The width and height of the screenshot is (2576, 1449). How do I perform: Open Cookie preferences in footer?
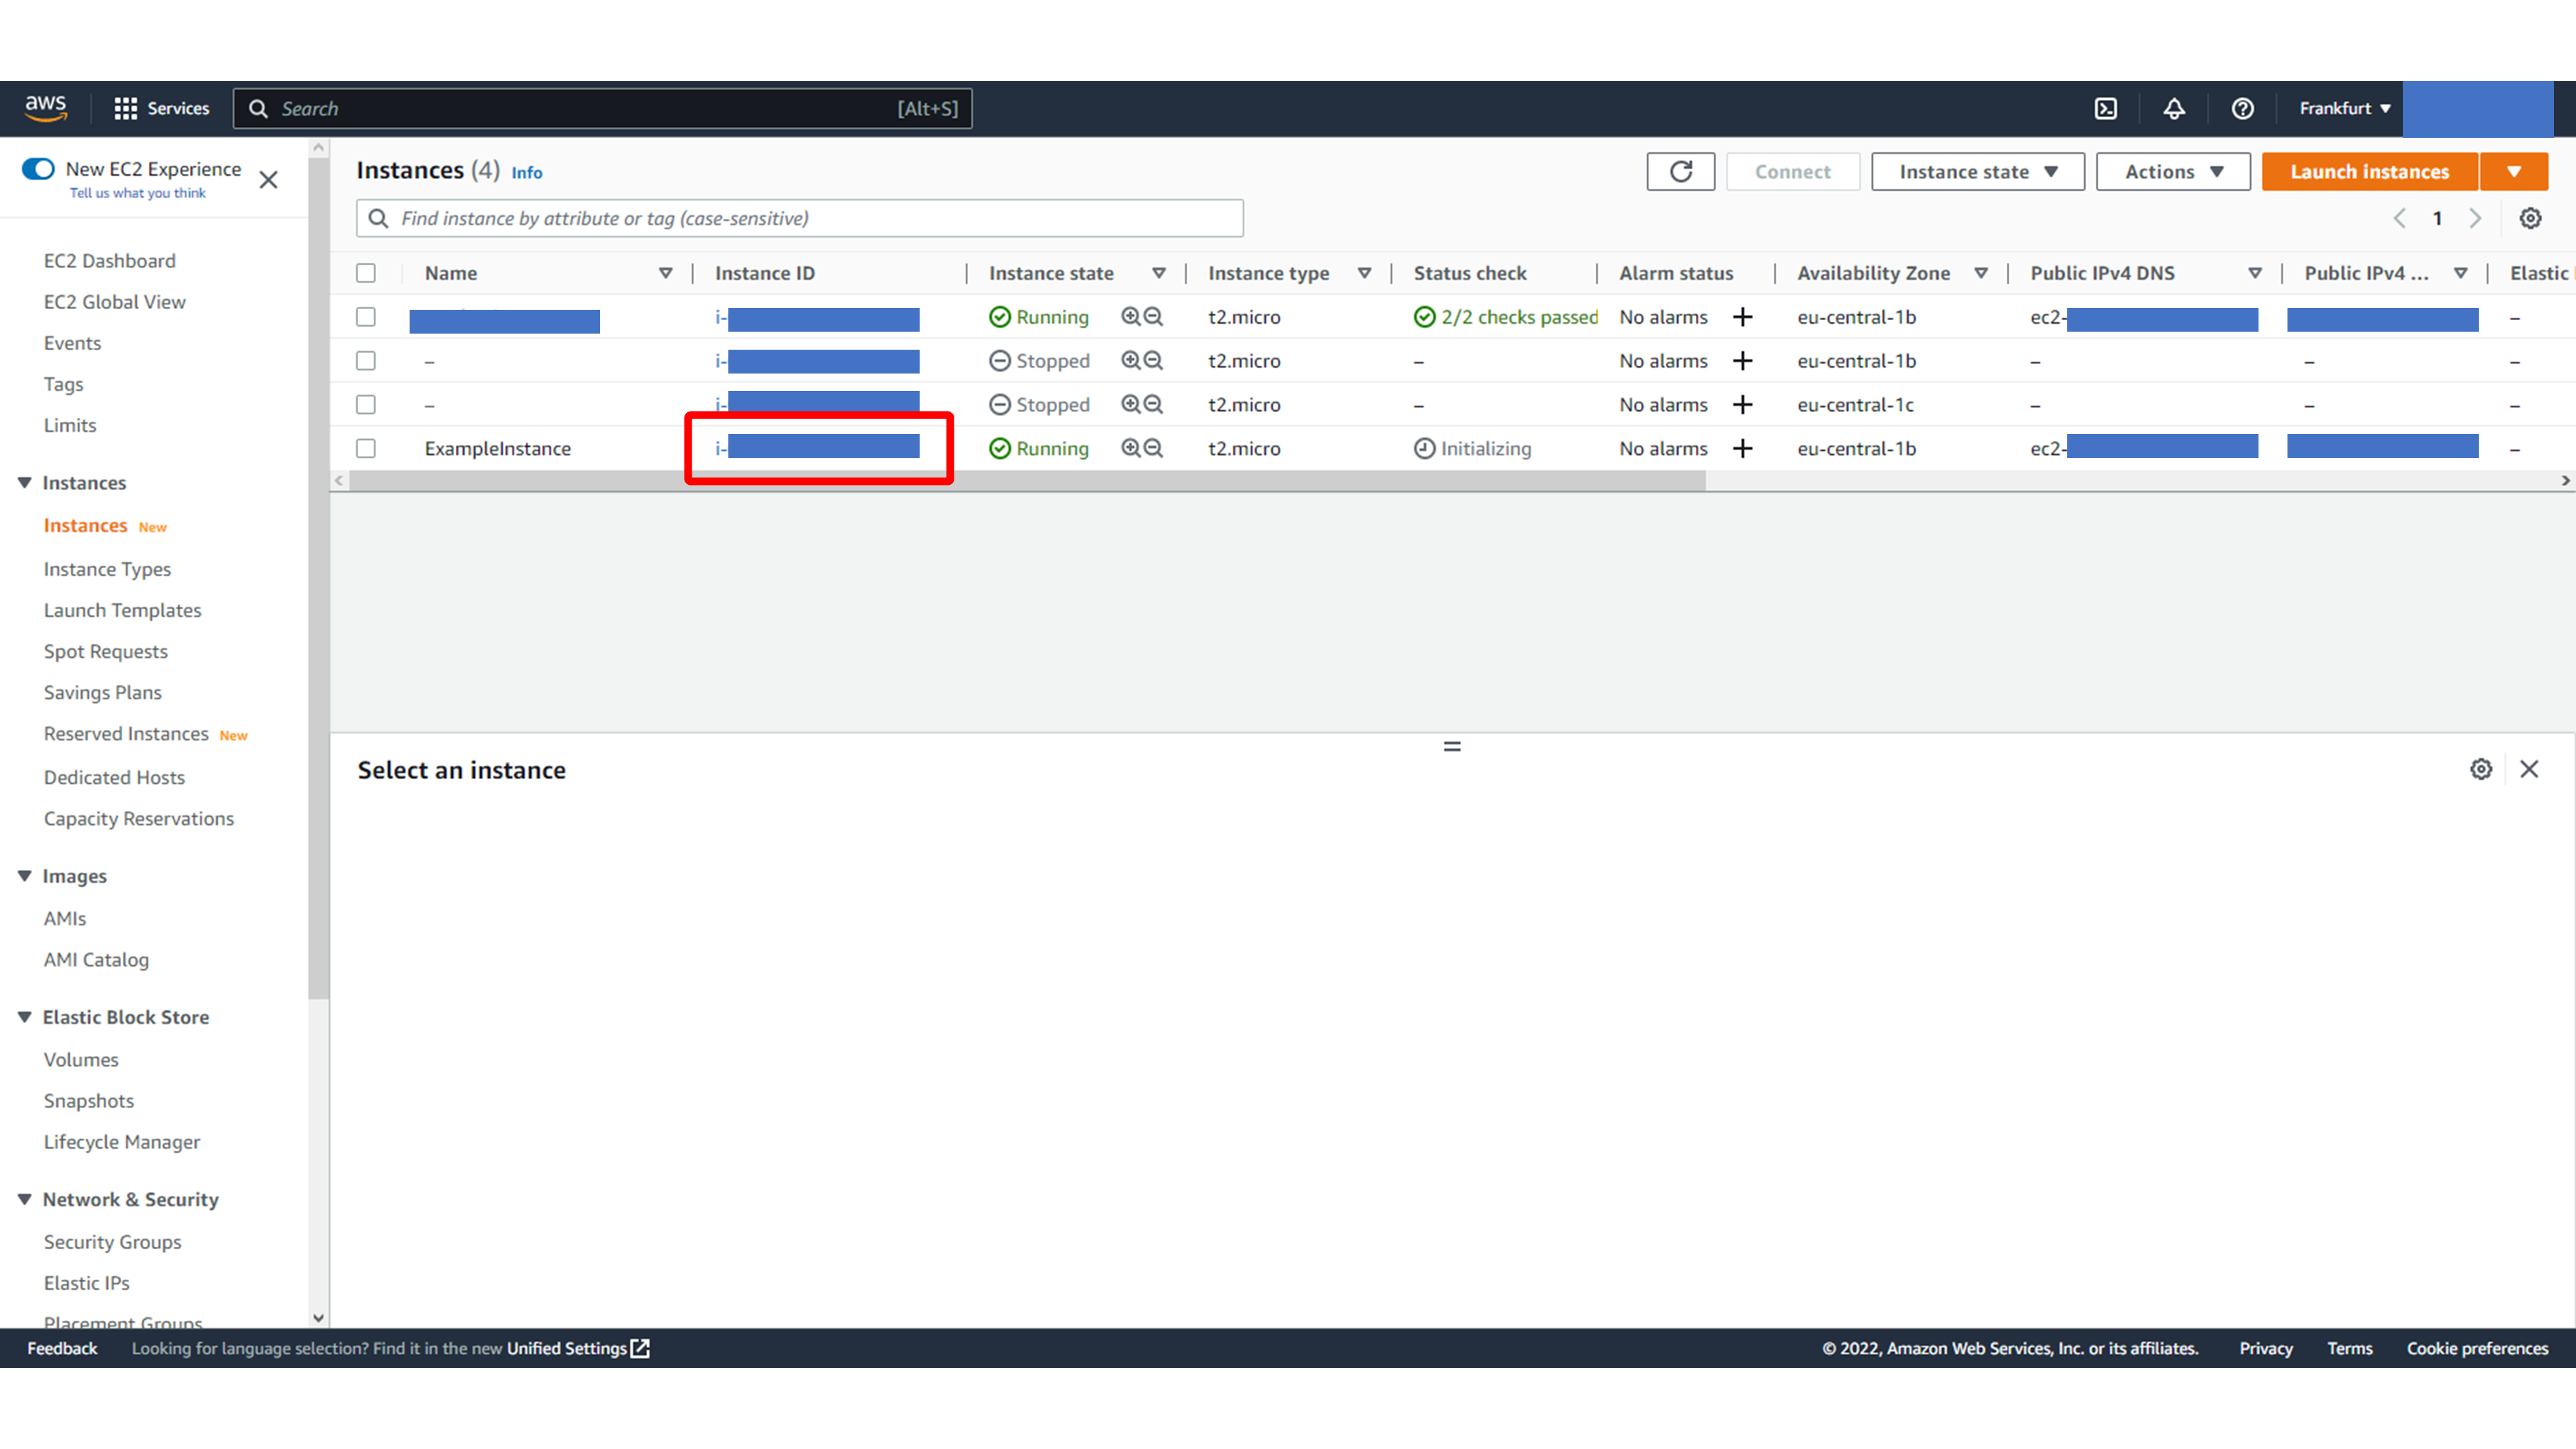[2477, 1348]
